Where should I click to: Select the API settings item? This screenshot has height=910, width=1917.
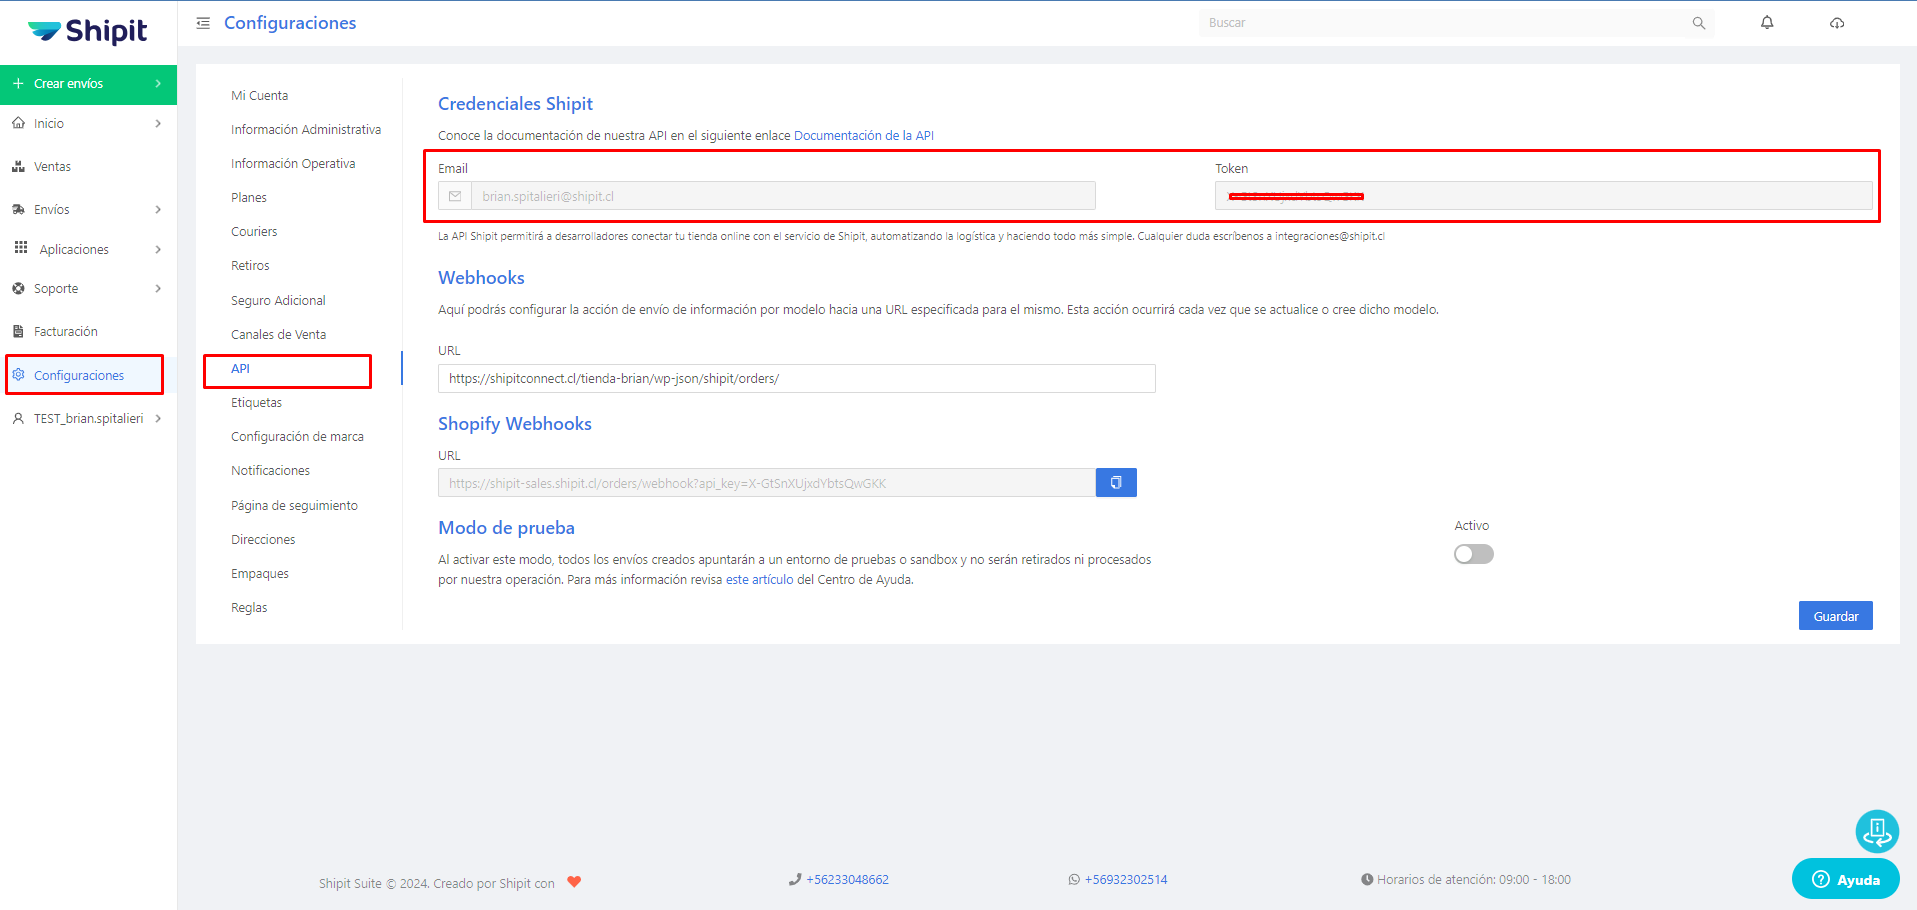point(240,368)
